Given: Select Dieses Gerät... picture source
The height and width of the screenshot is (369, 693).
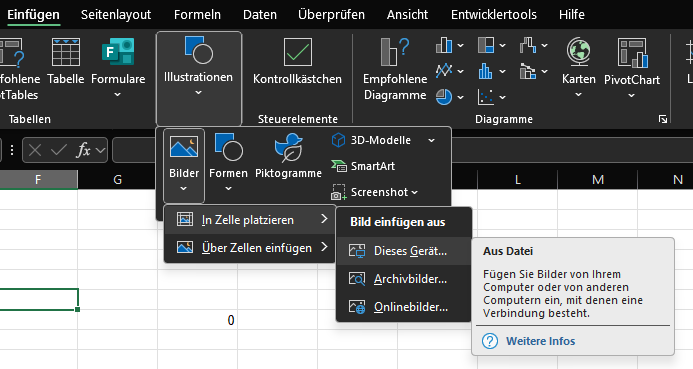Looking at the screenshot, I should click(404, 251).
